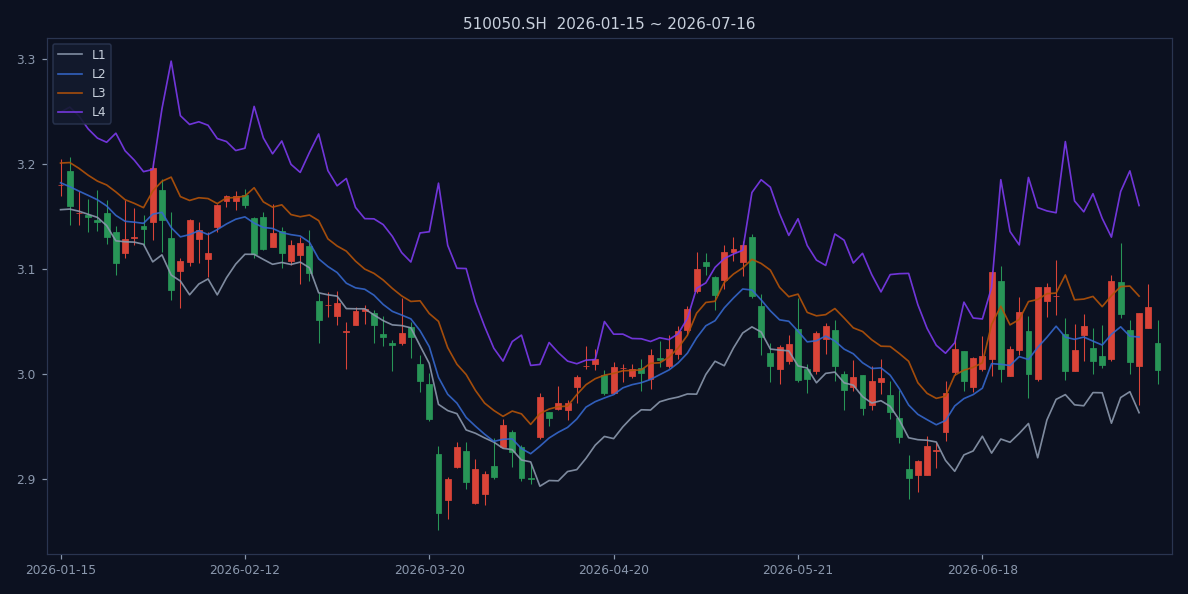
Task: Click the 2026-03-20 x-axis date label
Action: click(430, 570)
